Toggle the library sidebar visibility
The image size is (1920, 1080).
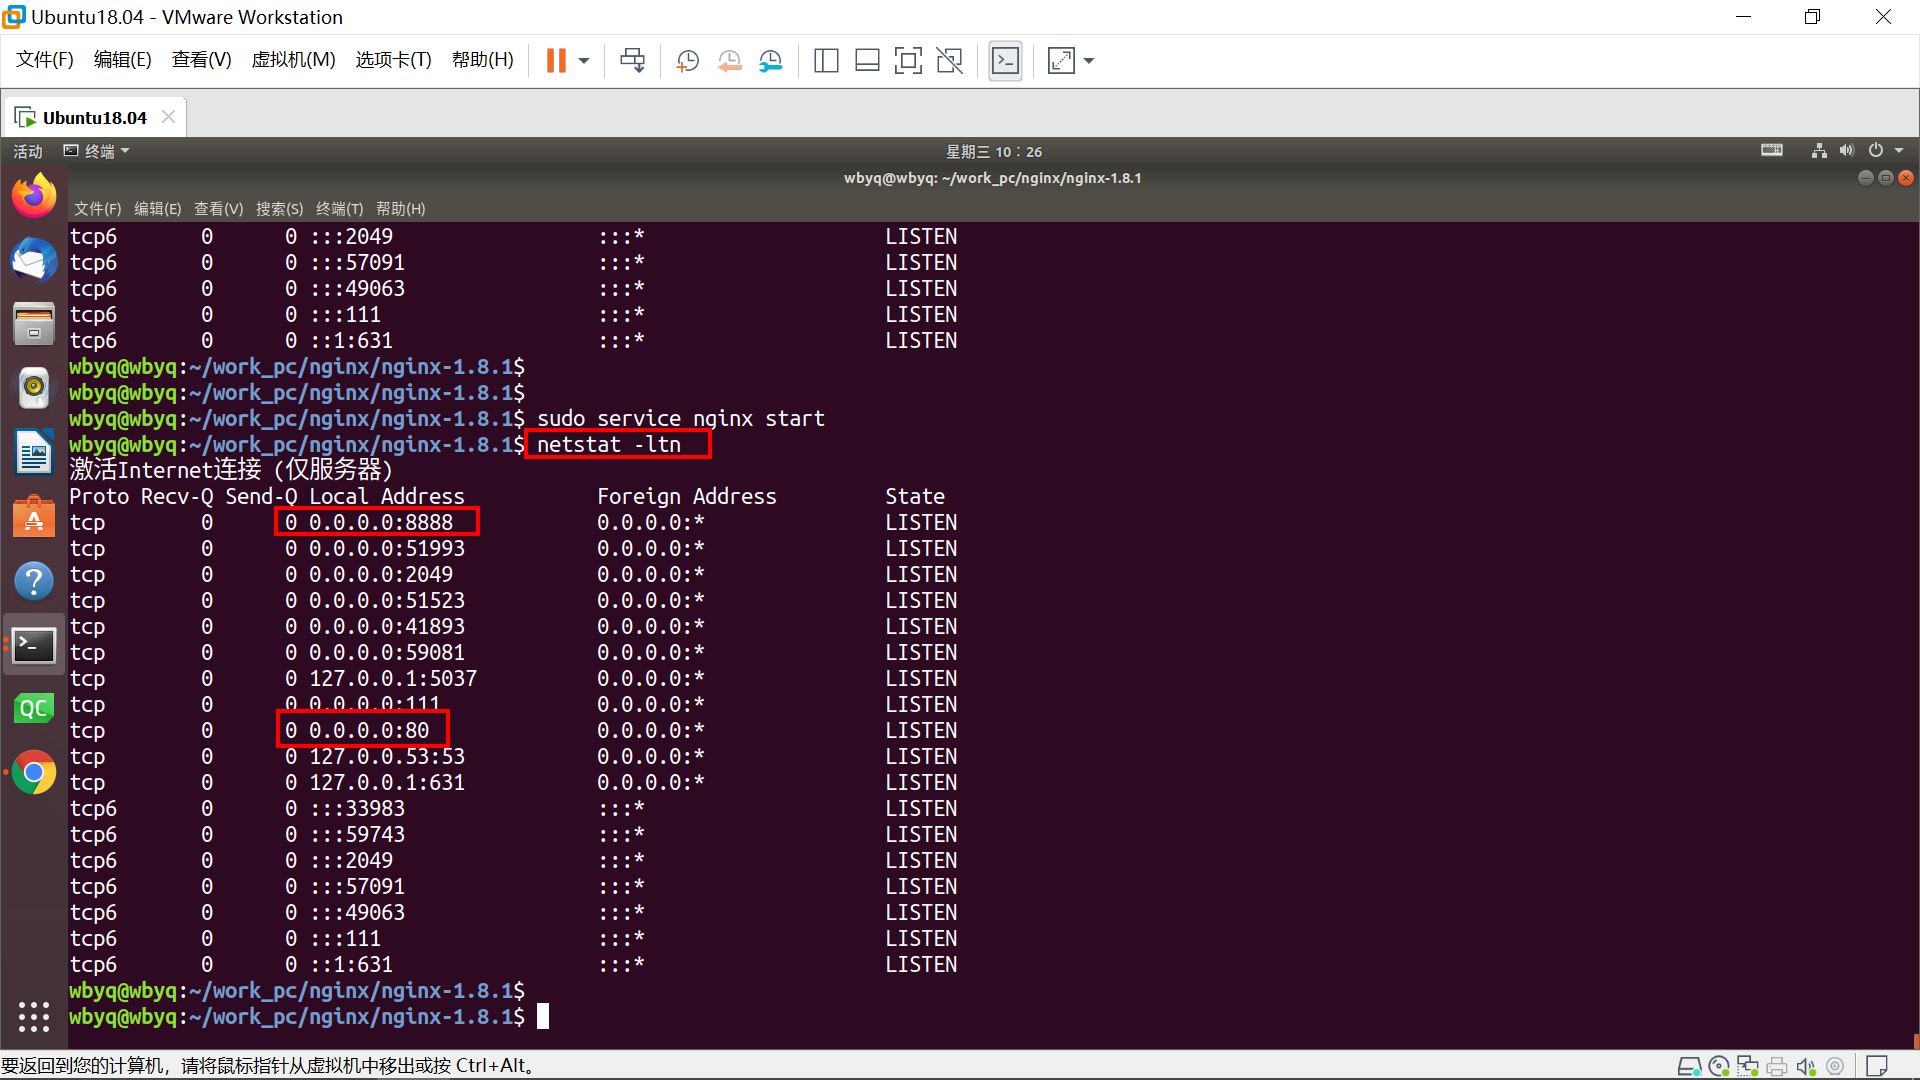pos(826,60)
